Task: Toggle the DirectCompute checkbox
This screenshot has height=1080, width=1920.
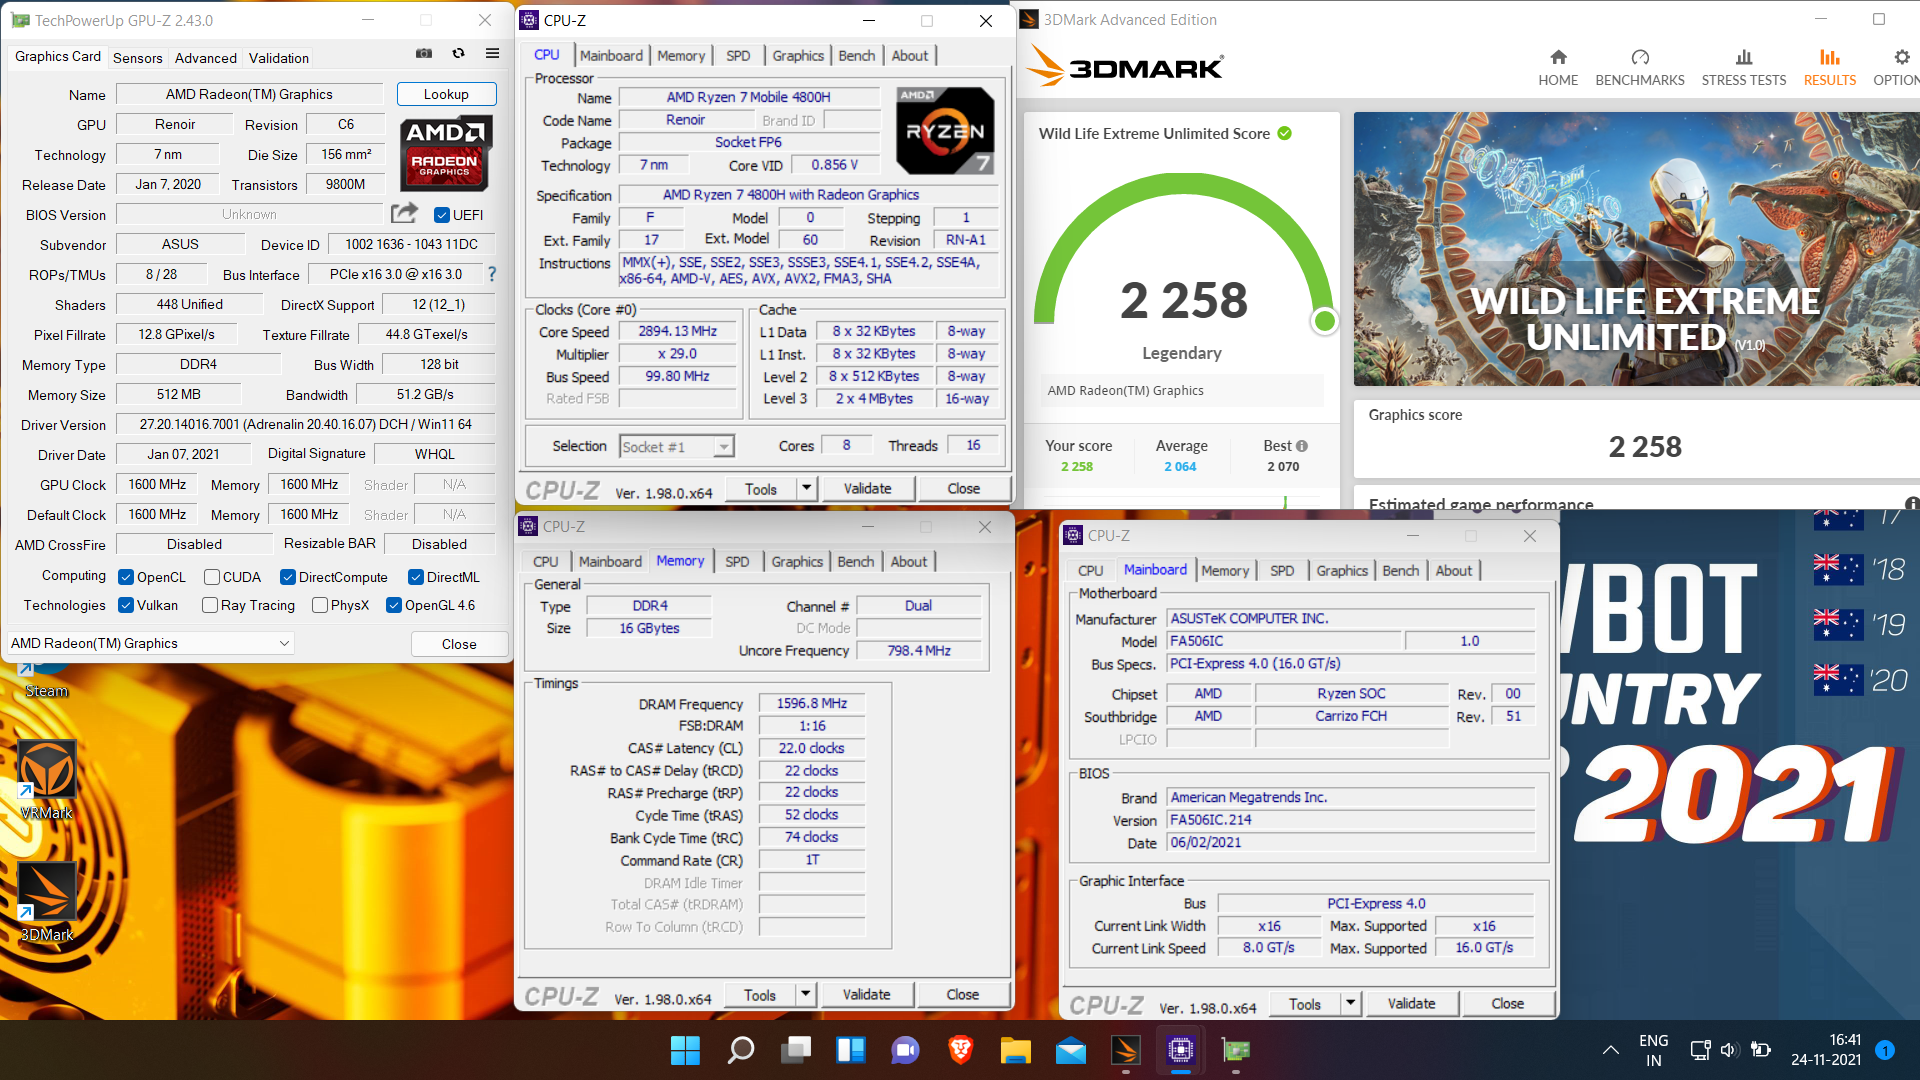Action: point(288,577)
